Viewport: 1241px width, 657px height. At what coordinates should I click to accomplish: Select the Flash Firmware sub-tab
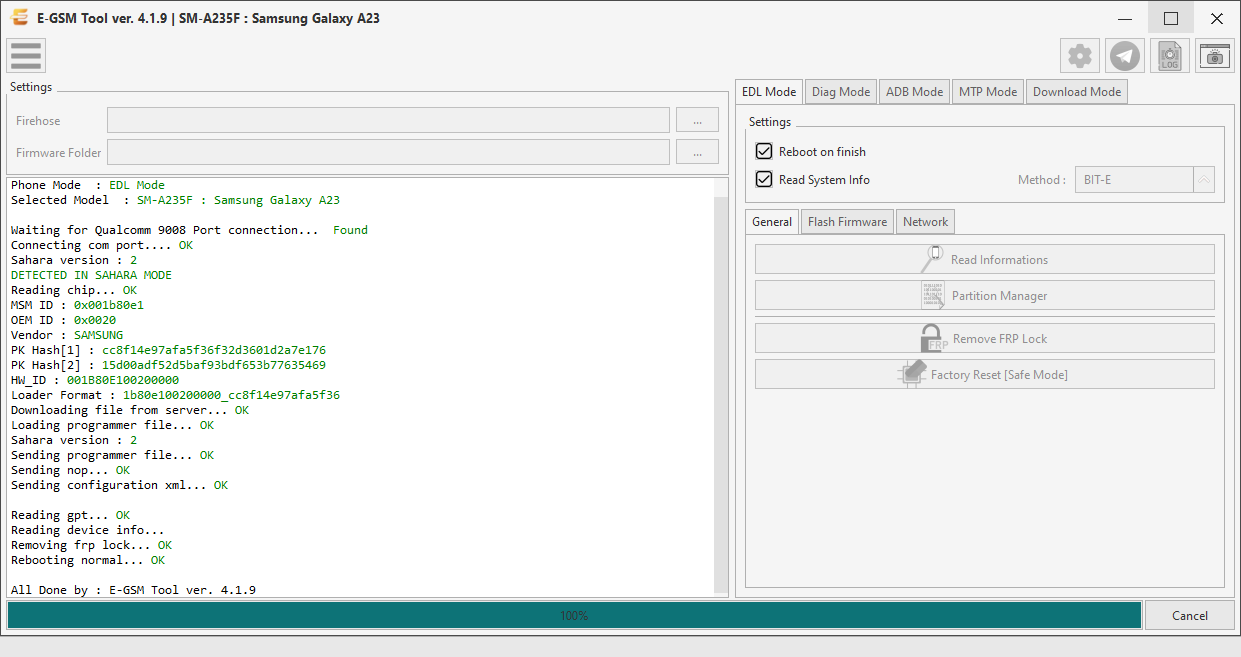pyautogui.click(x=847, y=221)
